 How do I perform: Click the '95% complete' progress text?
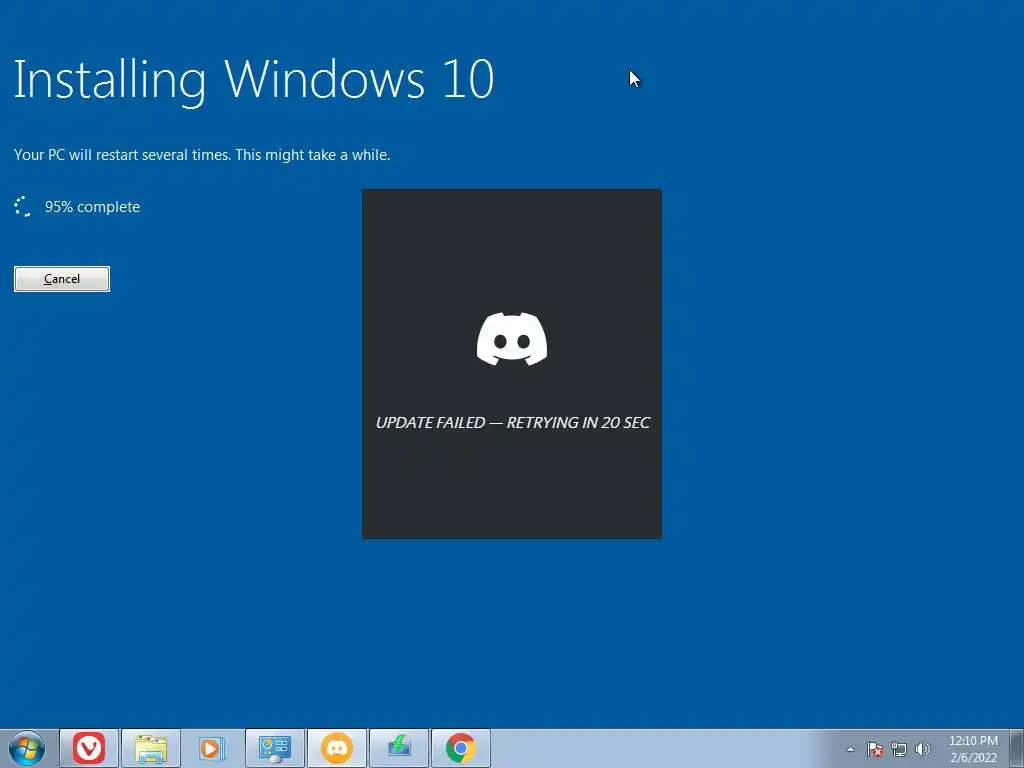point(92,207)
